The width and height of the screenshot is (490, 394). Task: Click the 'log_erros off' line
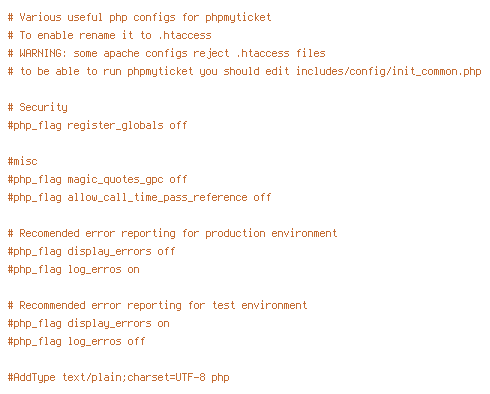pyautogui.click(x=76, y=341)
